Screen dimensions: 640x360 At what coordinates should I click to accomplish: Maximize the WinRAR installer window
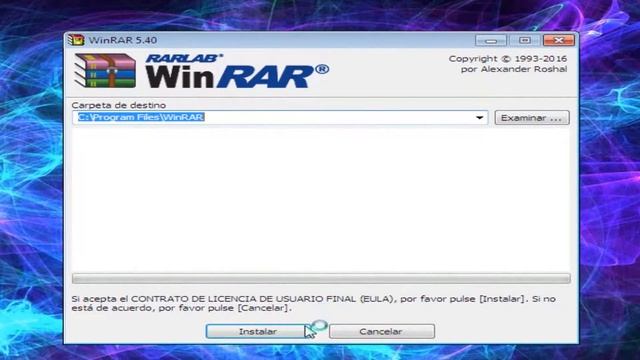[x=524, y=40]
